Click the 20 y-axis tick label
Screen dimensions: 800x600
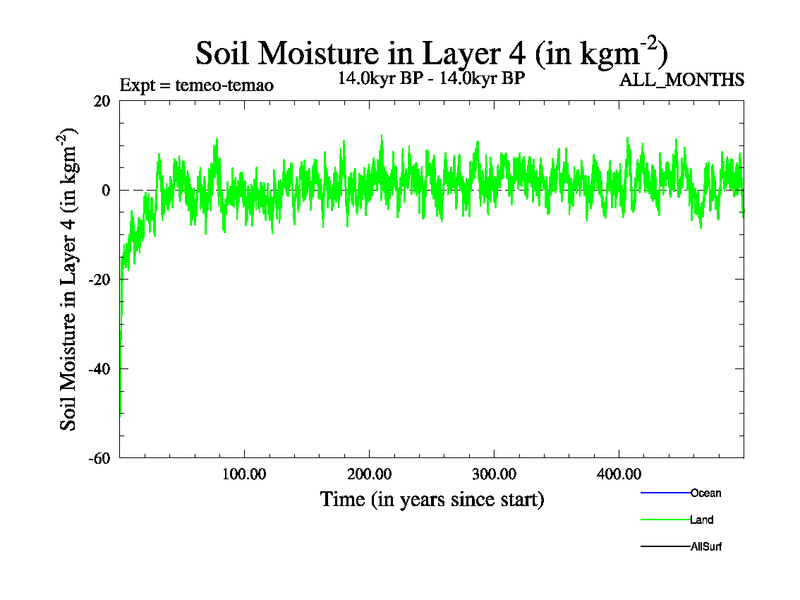[100, 101]
